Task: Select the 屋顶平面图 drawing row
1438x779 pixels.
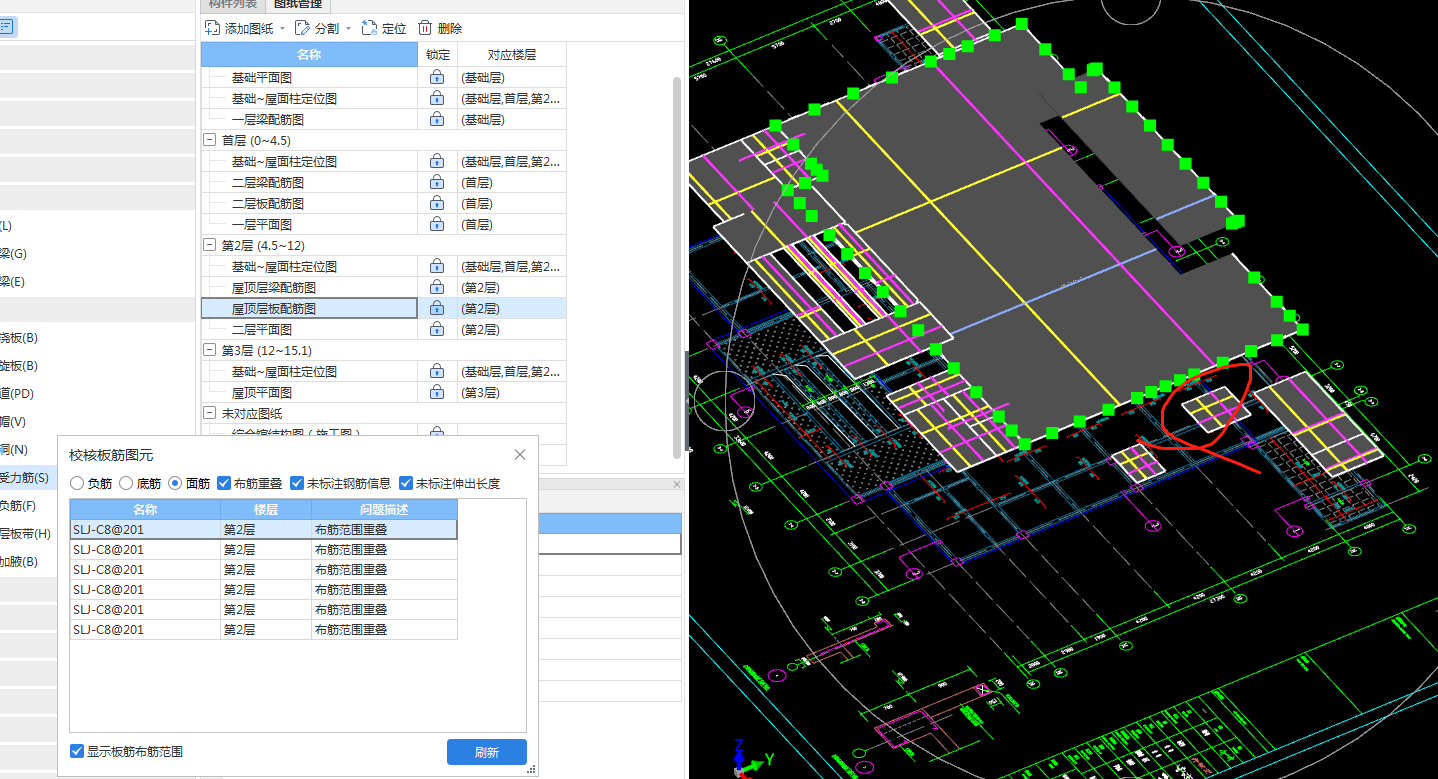Action: coord(309,392)
